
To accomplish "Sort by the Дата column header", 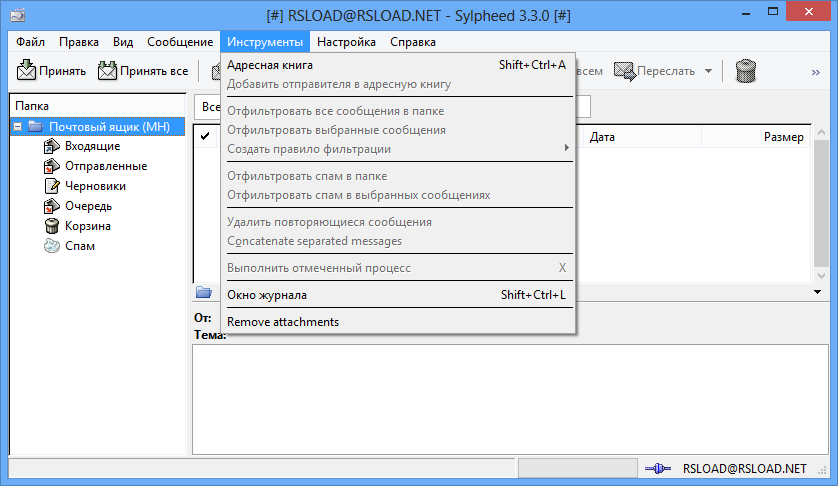I will [x=642, y=137].
